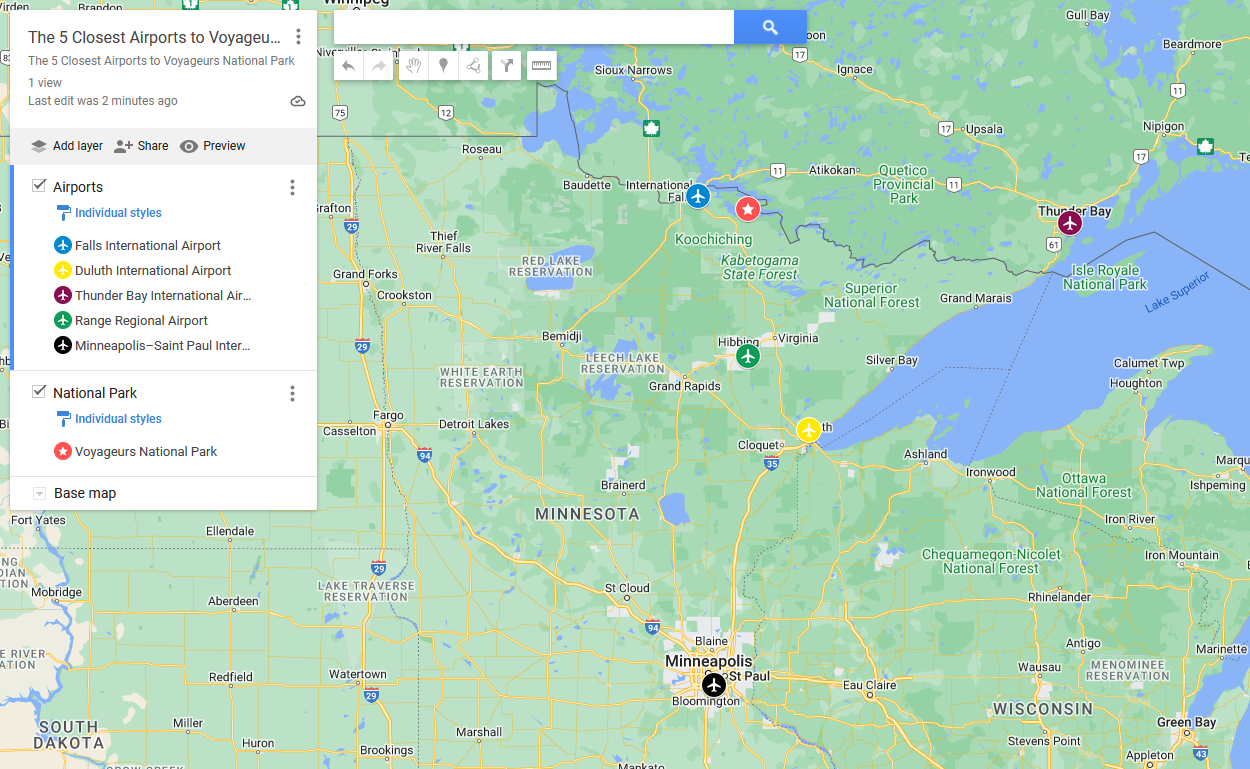
Task: Uncheck the National Park layer checkbox
Action: coord(39,392)
